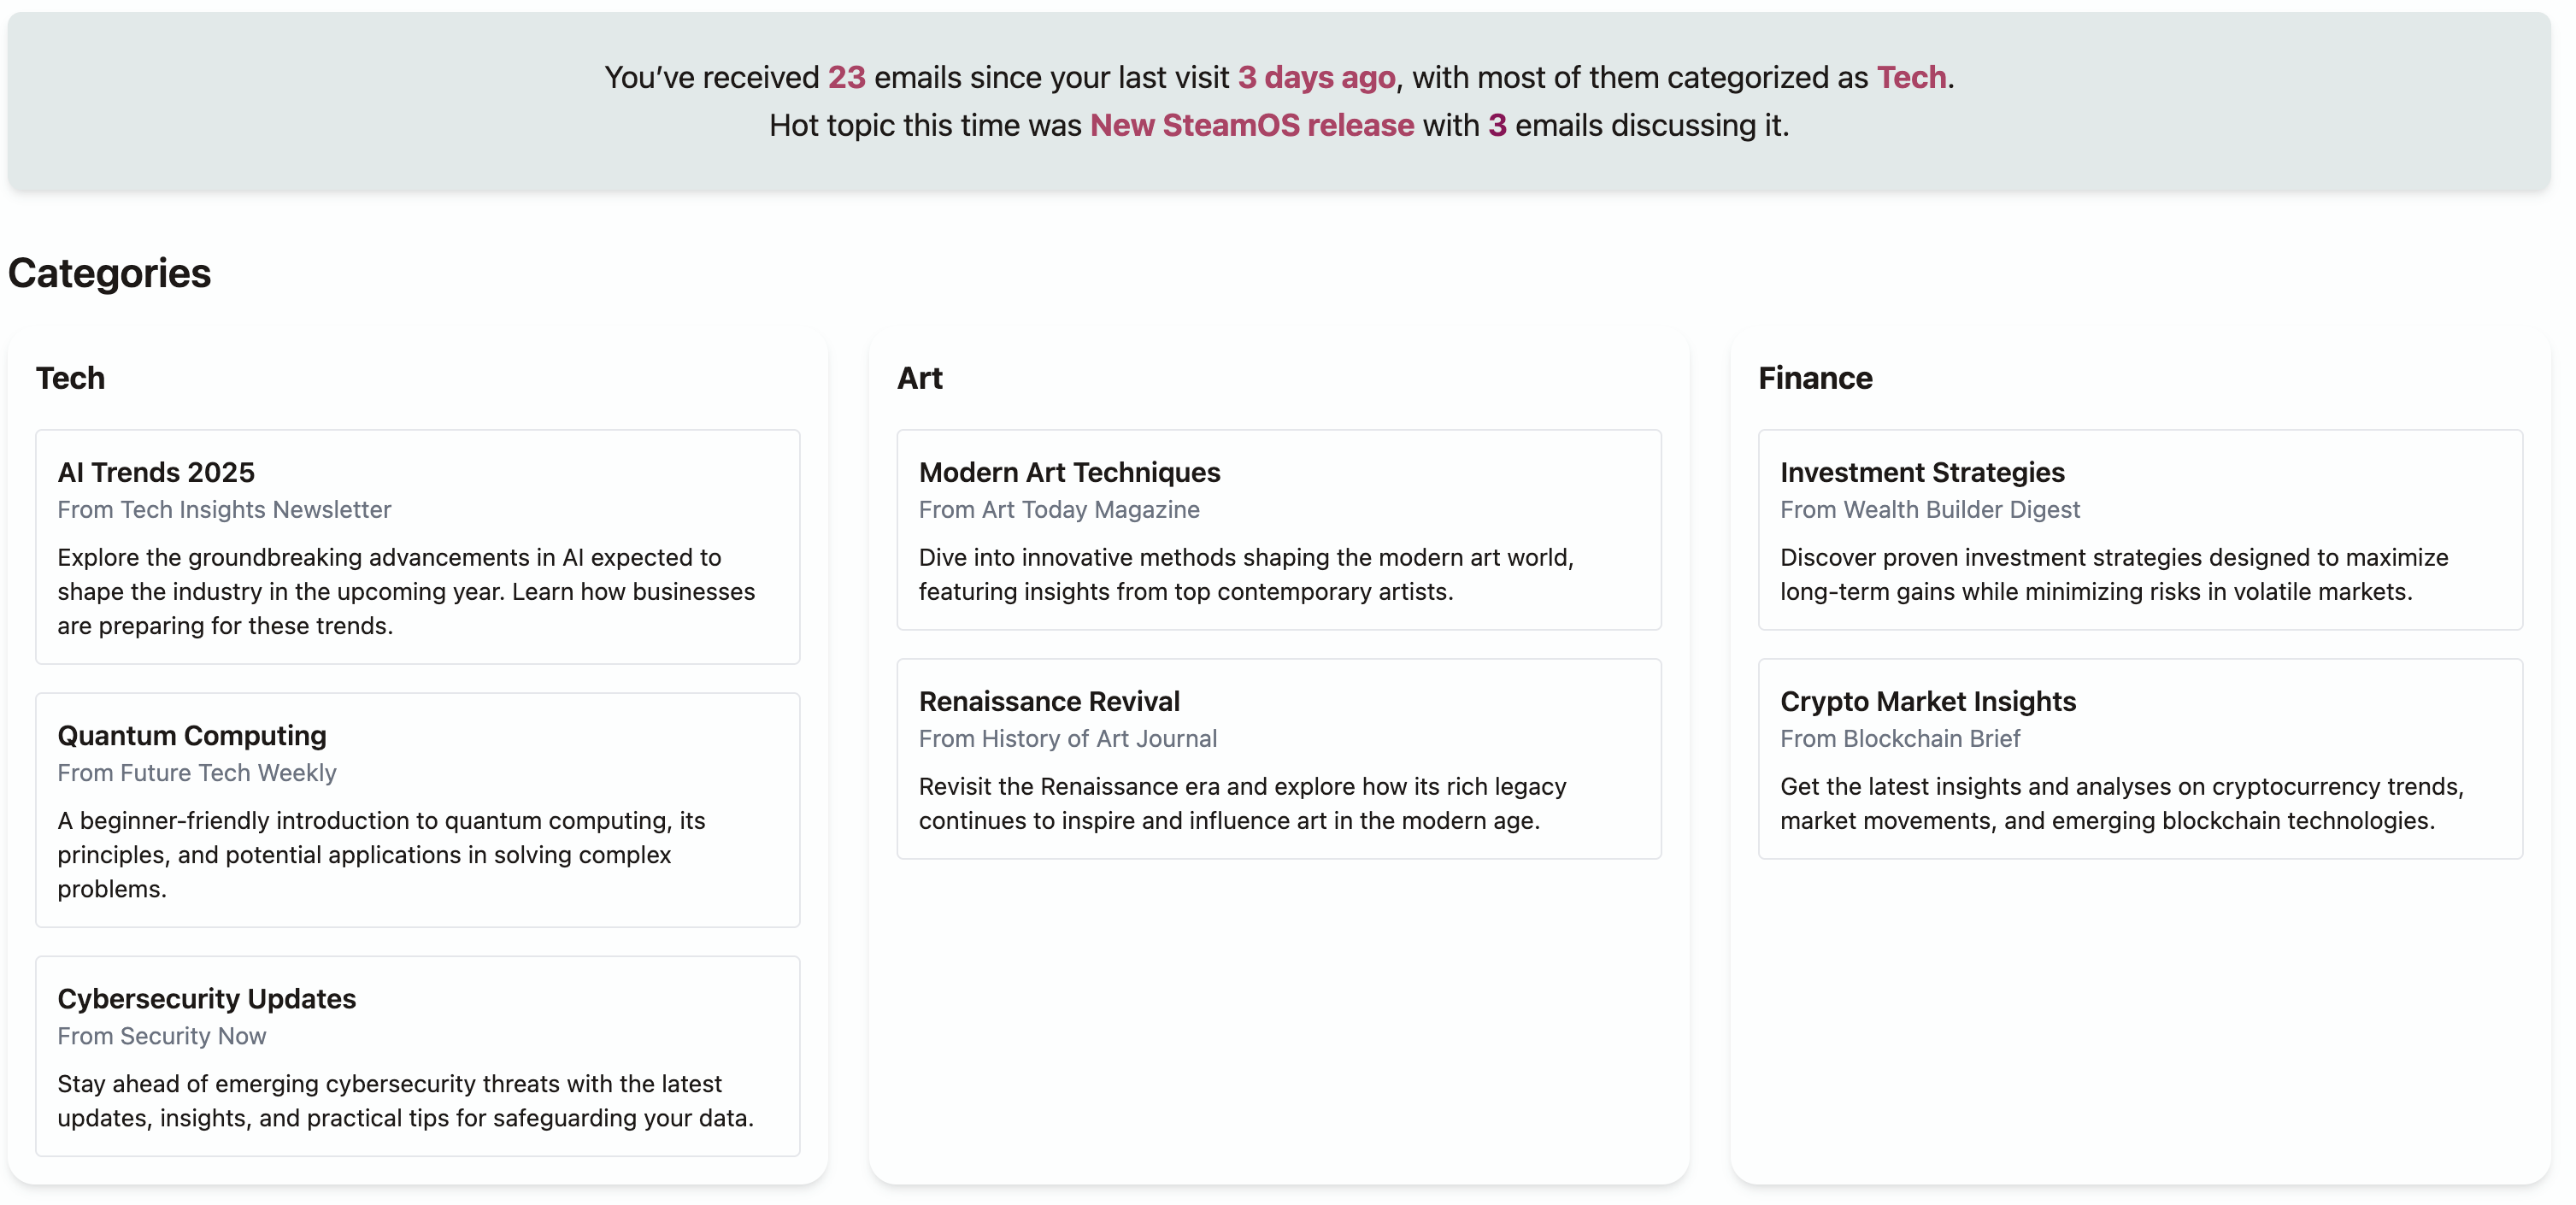Click the From Wealth Builder Digest sender
The image size is (2576, 1205).
(x=1929, y=510)
